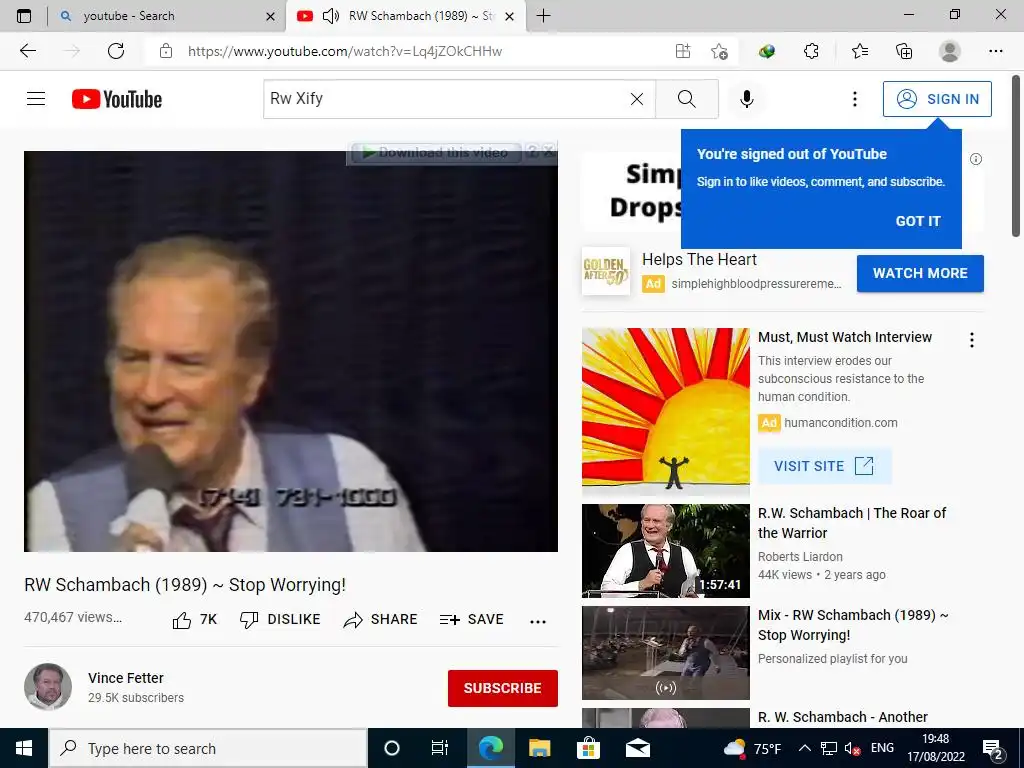Open Microsoft Store from taskbar
Screen dimensions: 1024x768
[x=588, y=748]
